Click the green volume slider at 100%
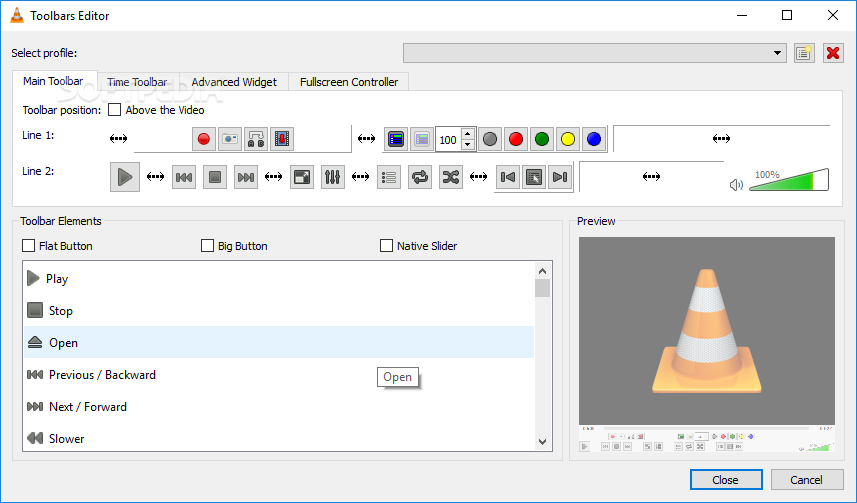 pos(789,180)
